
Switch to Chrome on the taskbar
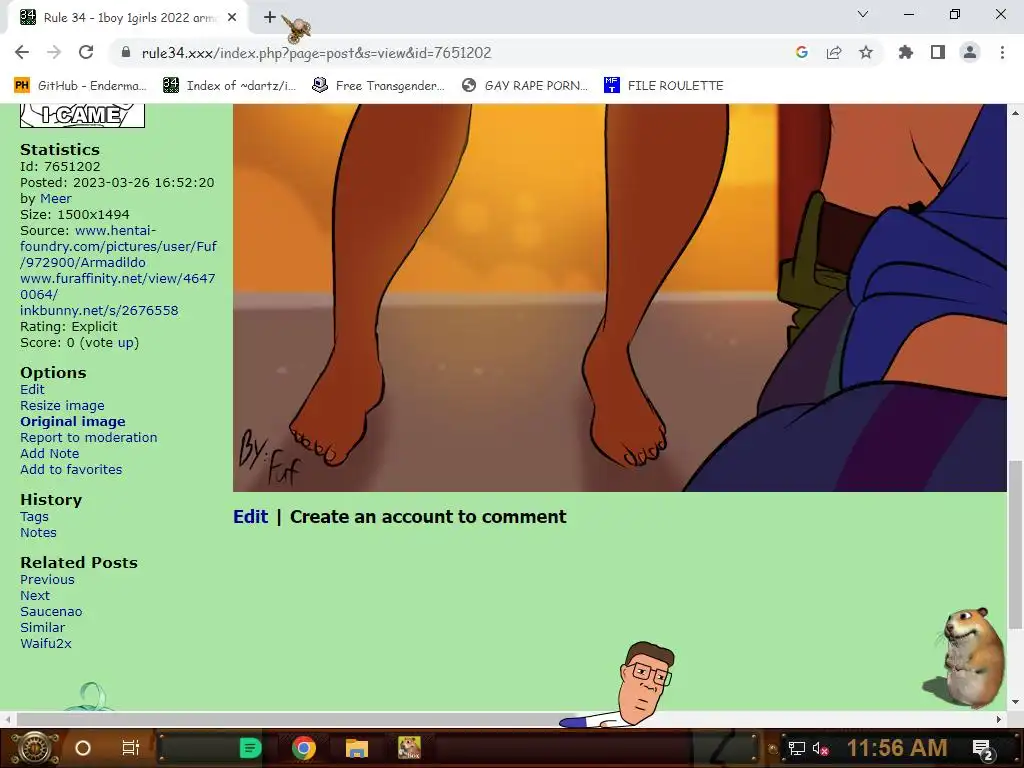click(x=304, y=748)
